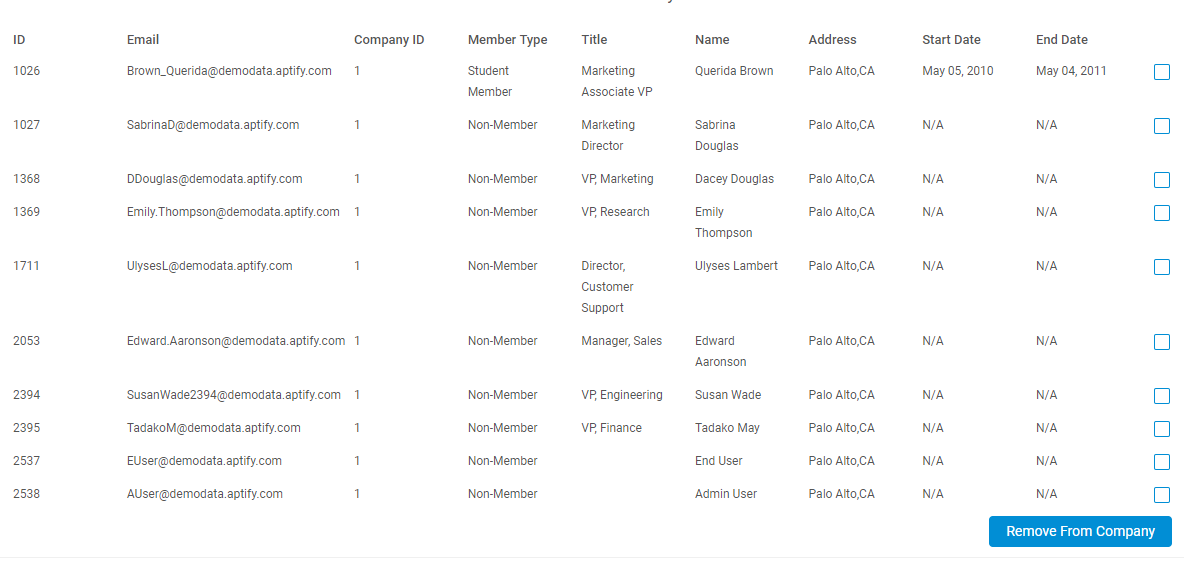Click Brown_Querida@demodata.aptify.com email
This screenshot has height=566, width=1184.
click(x=230, y=71)
